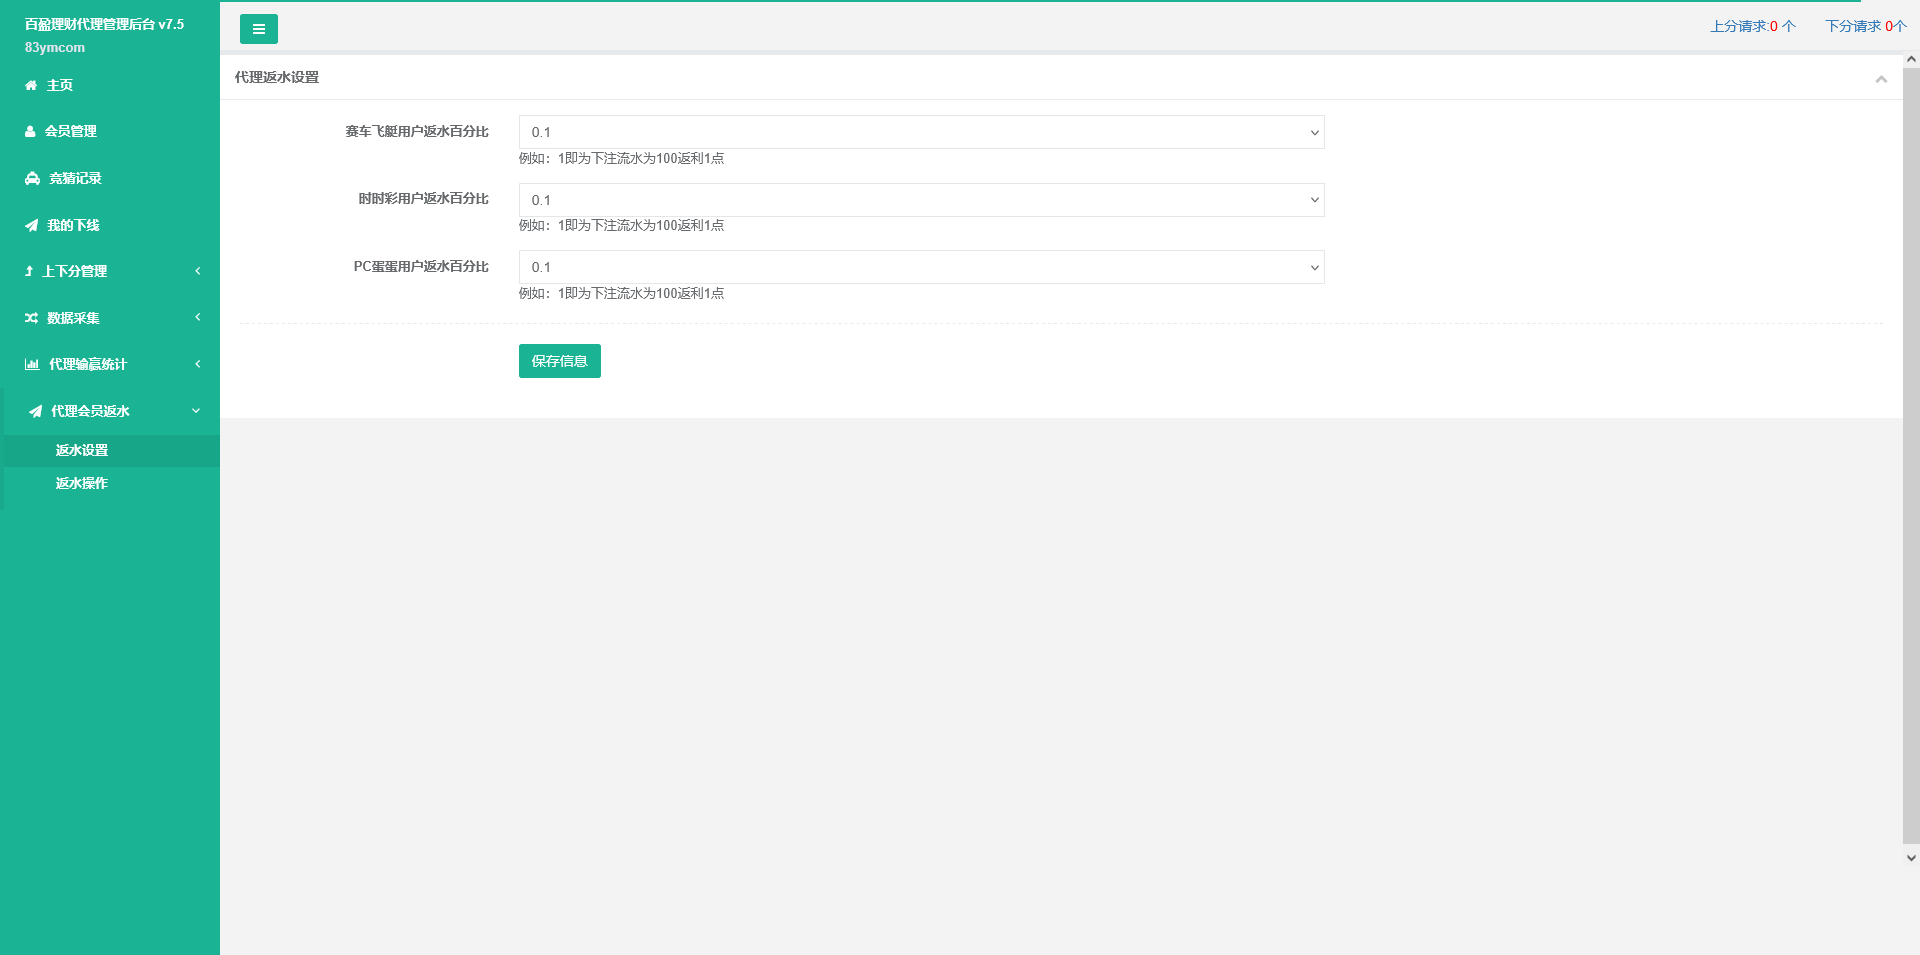
Task: Collapse the 代理会员返水 menu chevron
Action: (196, 411)
